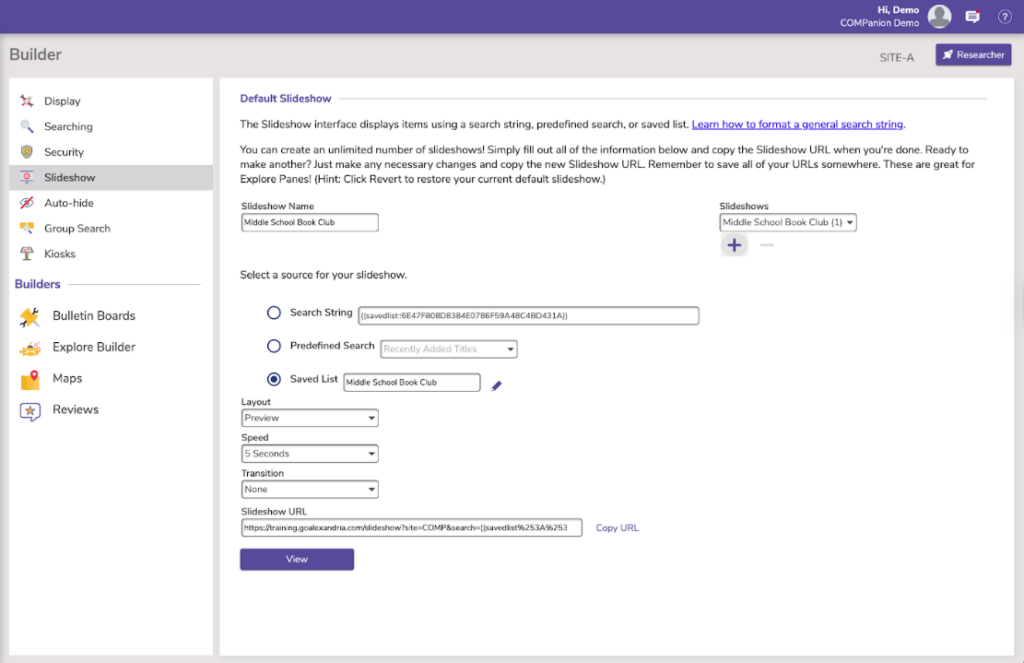Image resolution: width=1024 pixels, height=663 pixels.
Task: Click the pencil icon beside Saved List
Action: (497, 385)
